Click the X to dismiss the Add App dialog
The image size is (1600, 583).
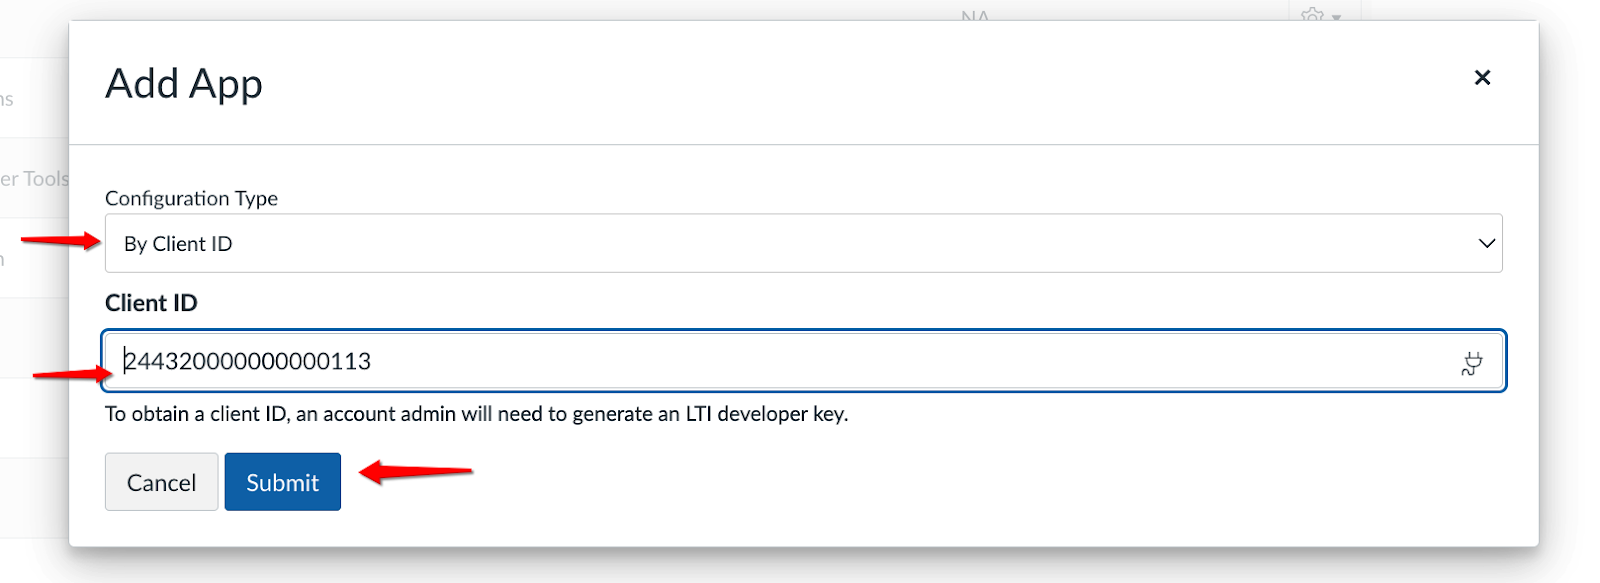1482,78
